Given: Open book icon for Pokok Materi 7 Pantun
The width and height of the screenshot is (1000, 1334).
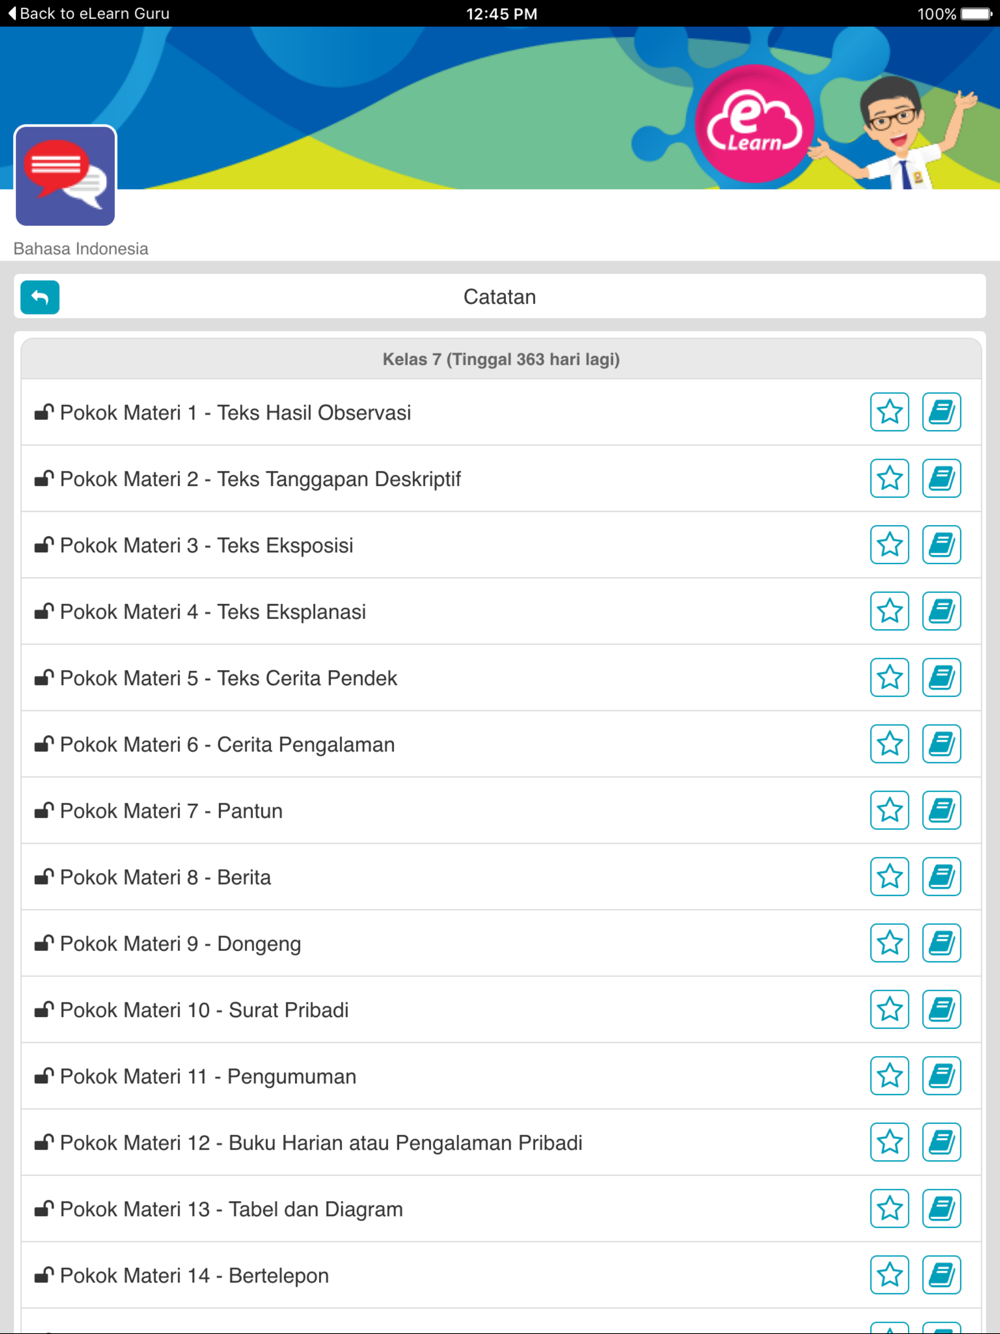Looking at the screenshot, I should point(941,810).
